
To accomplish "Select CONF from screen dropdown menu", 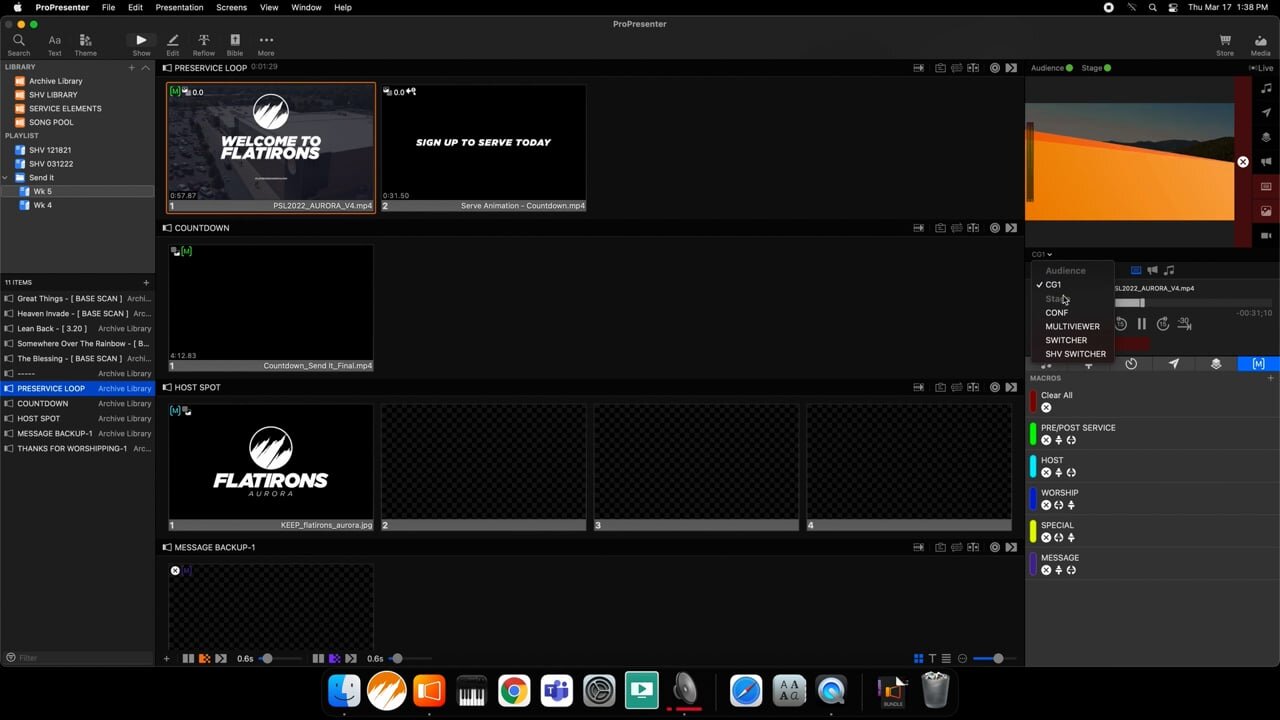I will 1072,313.
